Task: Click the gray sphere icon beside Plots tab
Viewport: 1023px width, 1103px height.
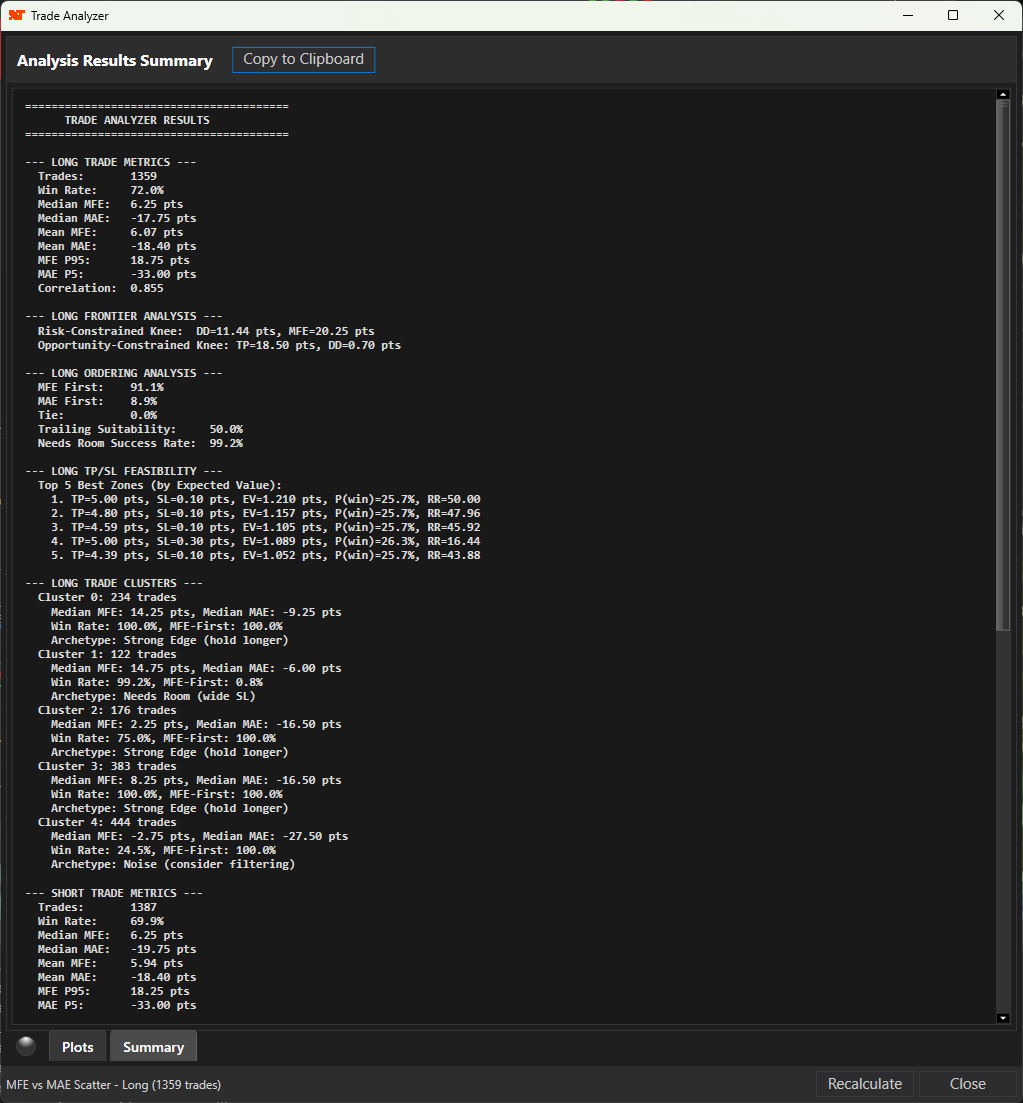Action: pos(26,1046)
